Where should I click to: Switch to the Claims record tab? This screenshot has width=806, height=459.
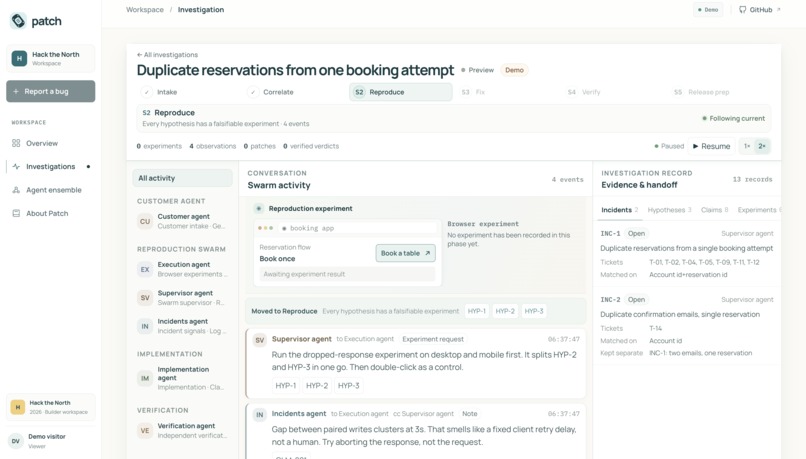click(715, 210)
